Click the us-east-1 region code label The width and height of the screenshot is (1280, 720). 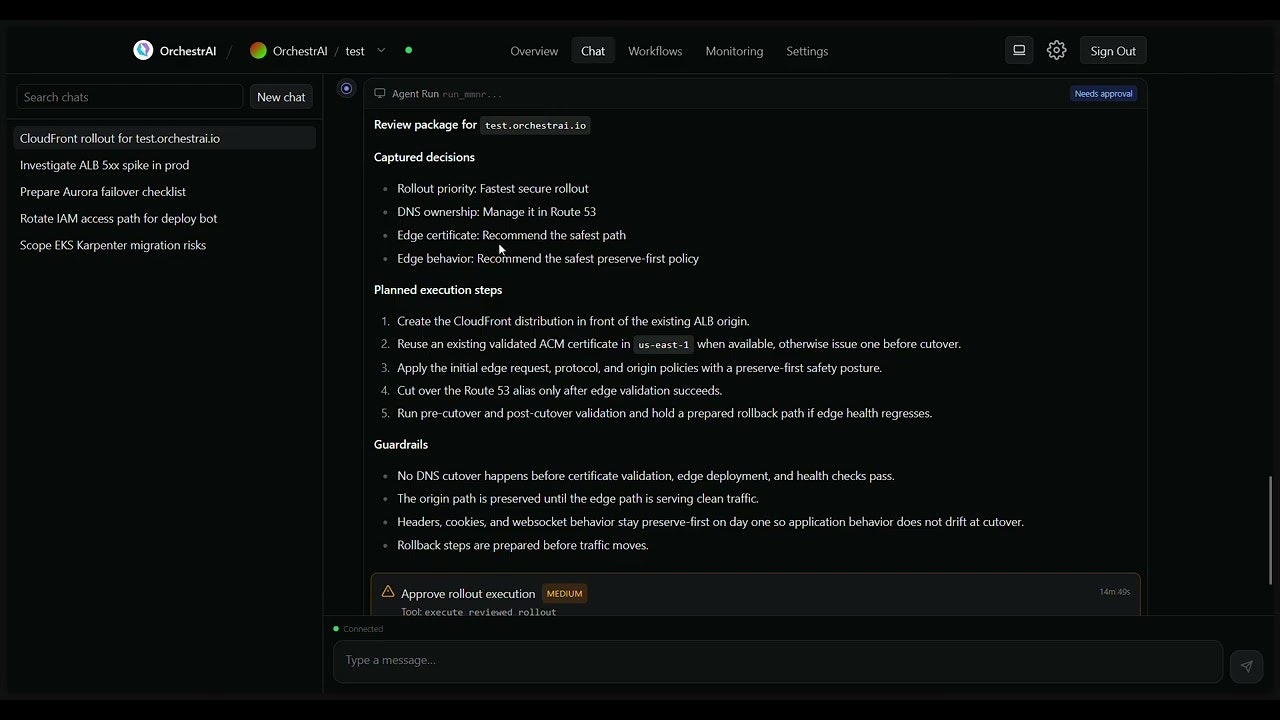(663, 344)
